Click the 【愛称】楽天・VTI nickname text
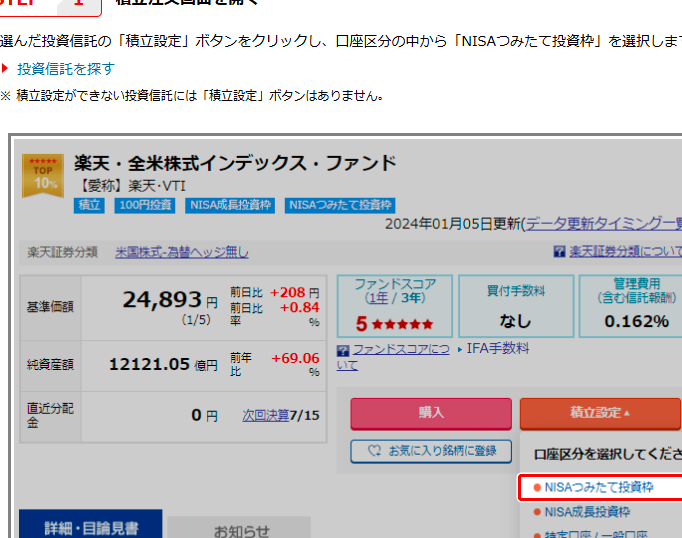Screen dimensions: 682x538 [x=132, y=186]
